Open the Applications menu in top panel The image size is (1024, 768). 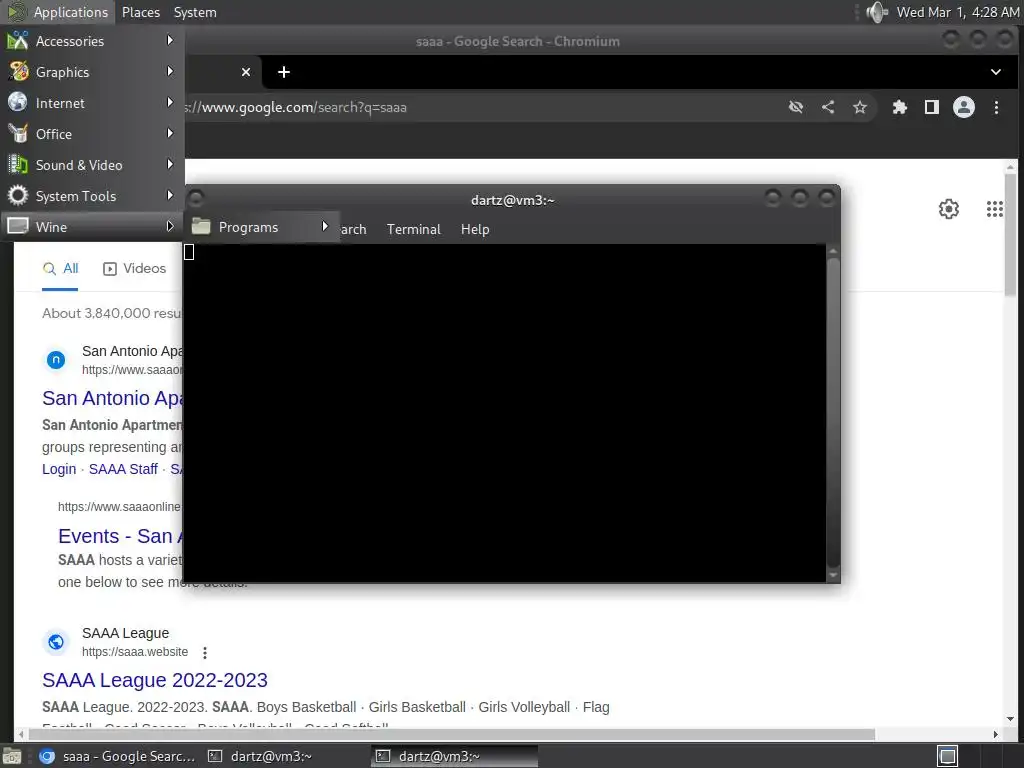click(59, 12)
